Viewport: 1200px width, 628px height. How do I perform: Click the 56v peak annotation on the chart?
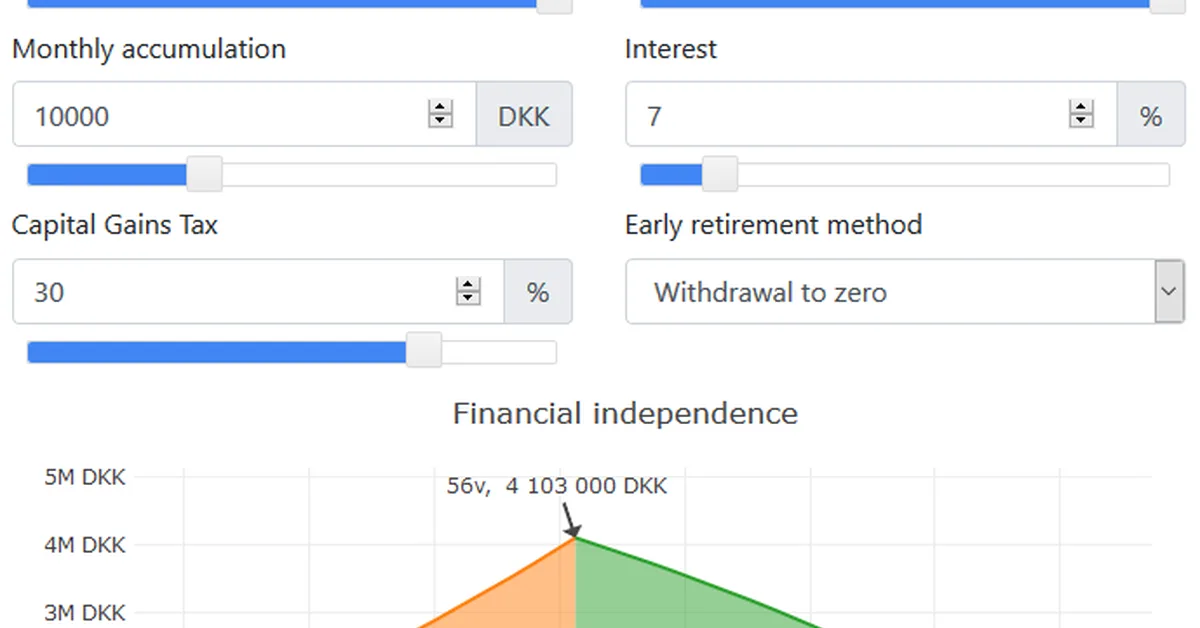click(557, 486)
